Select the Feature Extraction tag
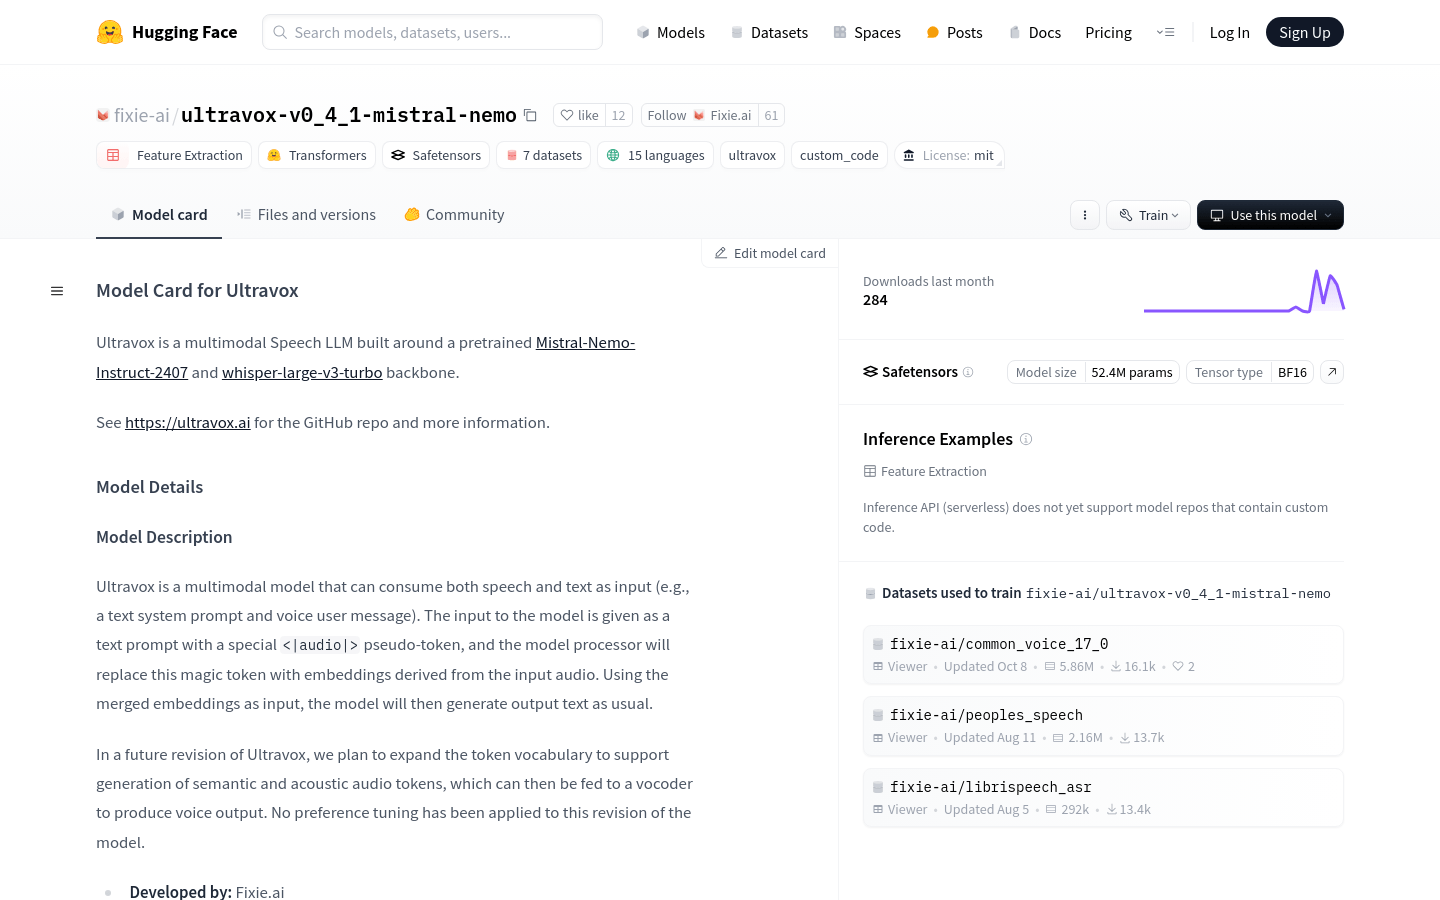Image resolution: width=1440 pixels, height=900 pixels. coord(174,155)
